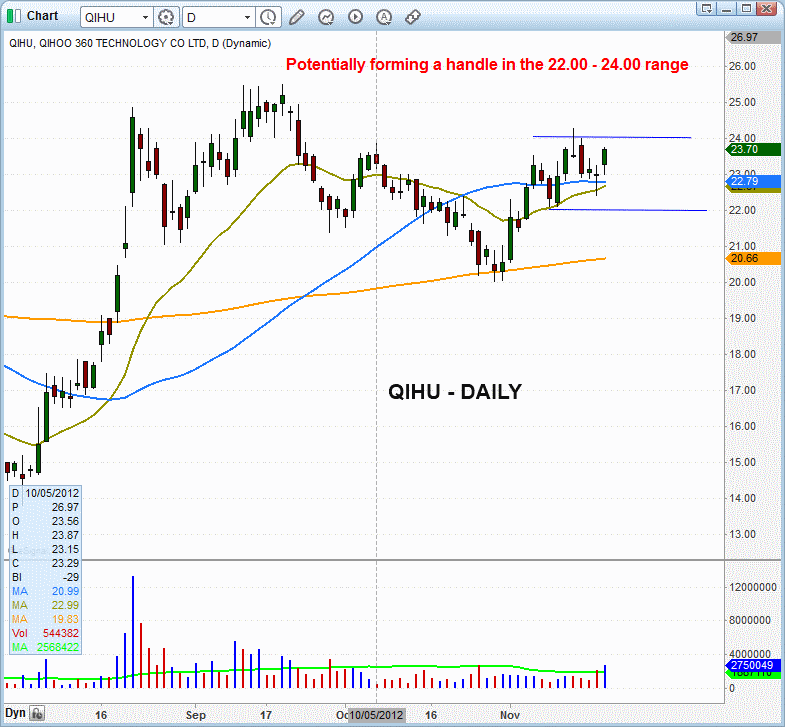Click the lock icon next to Dyn
Viewport: 785px width, 727px height.
tap(37, 713)
